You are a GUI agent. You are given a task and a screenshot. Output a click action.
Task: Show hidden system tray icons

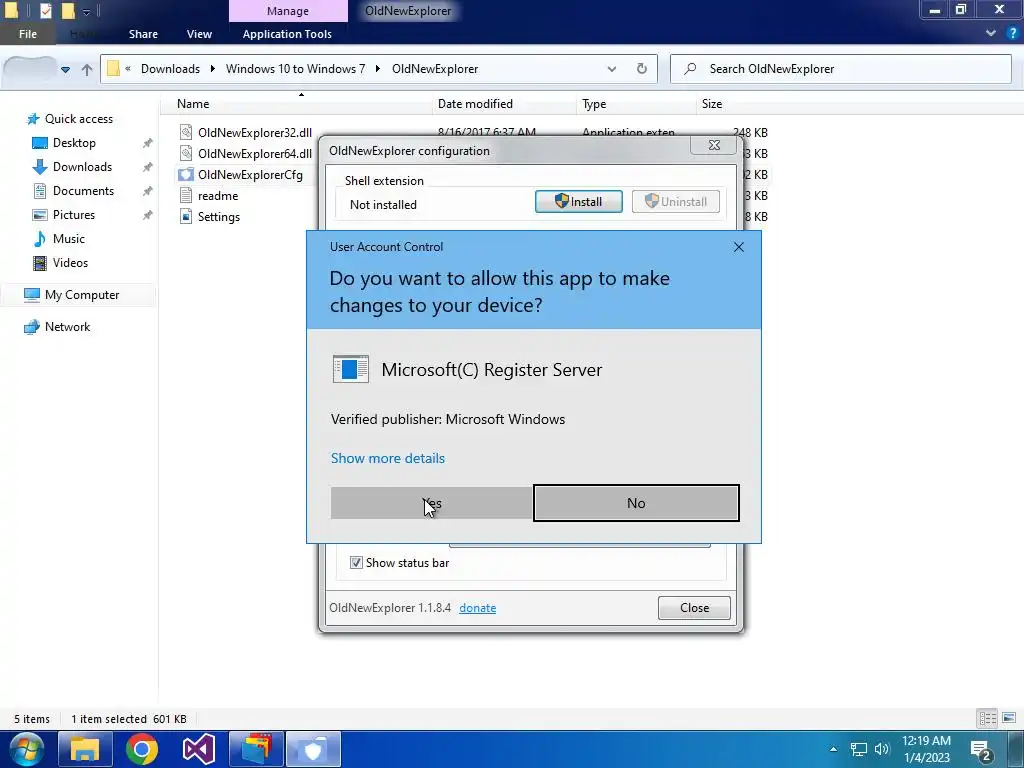(x=833, y=749)
